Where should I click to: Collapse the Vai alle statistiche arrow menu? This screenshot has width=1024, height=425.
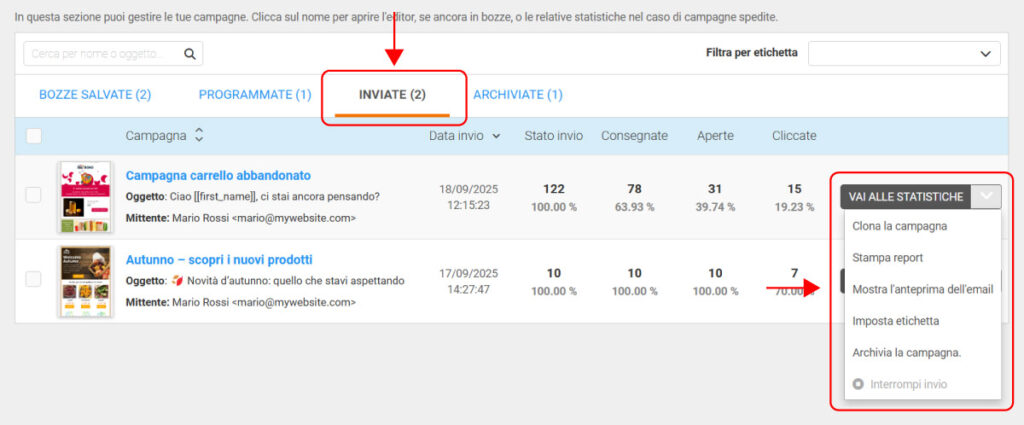point(987,197)
